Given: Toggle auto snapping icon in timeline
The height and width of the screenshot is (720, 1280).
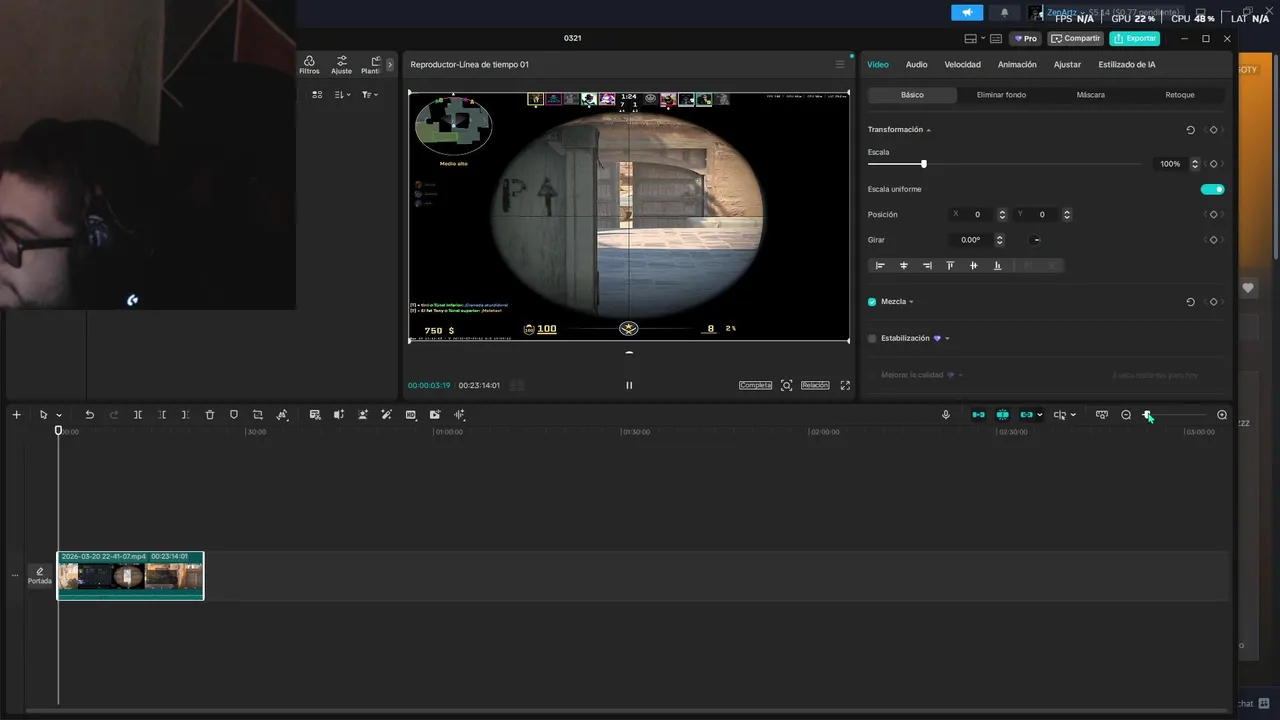Looking at the screenshot, I should tap(1002, 415).
